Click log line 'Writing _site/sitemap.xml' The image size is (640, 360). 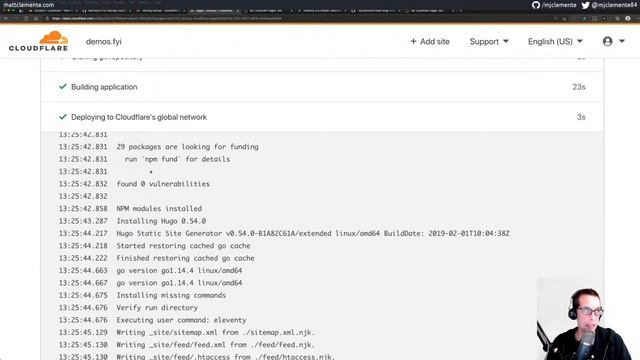click(216, 332)
